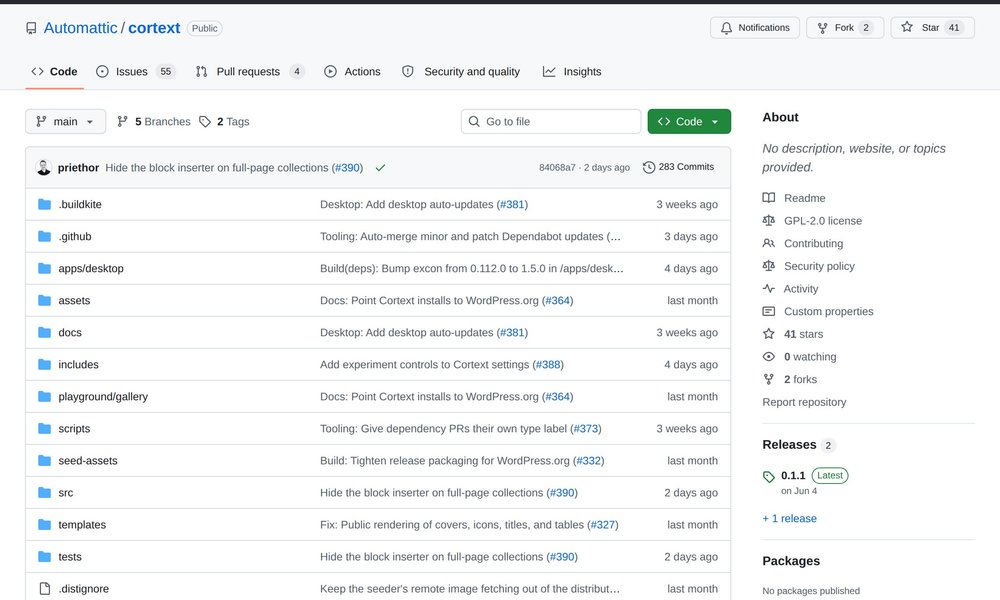This screenshot has height=600, width=1000.
Task: Open the Pull requests tab
Action: pyautogui.click(x=249, y=71)
